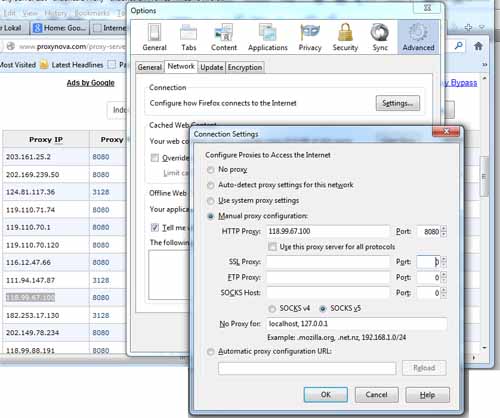Open the Content options panel icon
The image size is (500, 418).
[x=224, y=37]
